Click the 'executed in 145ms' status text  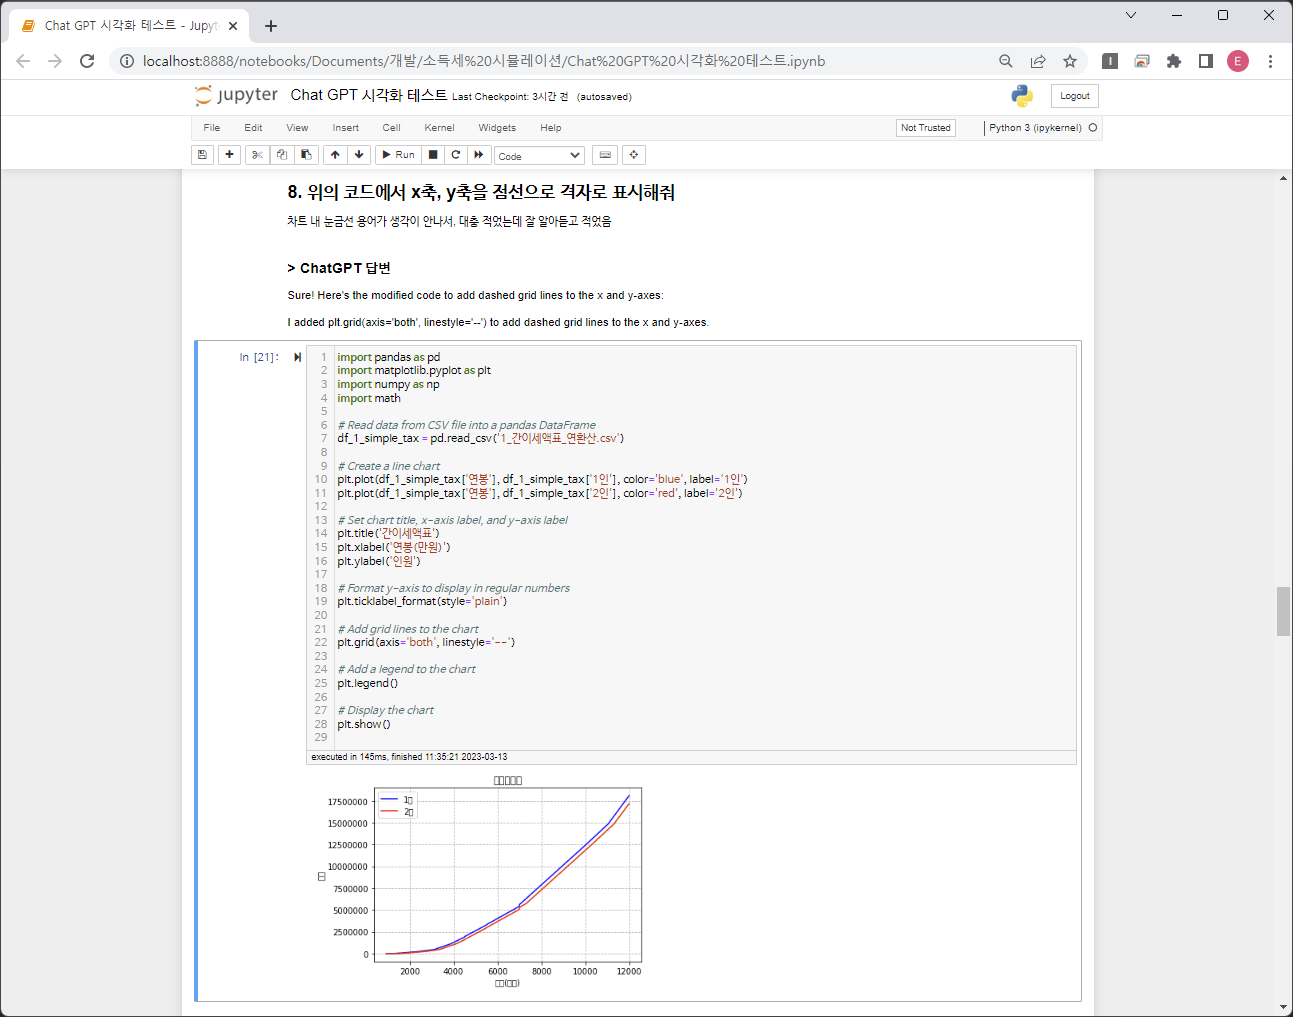(x=409, y=757)
